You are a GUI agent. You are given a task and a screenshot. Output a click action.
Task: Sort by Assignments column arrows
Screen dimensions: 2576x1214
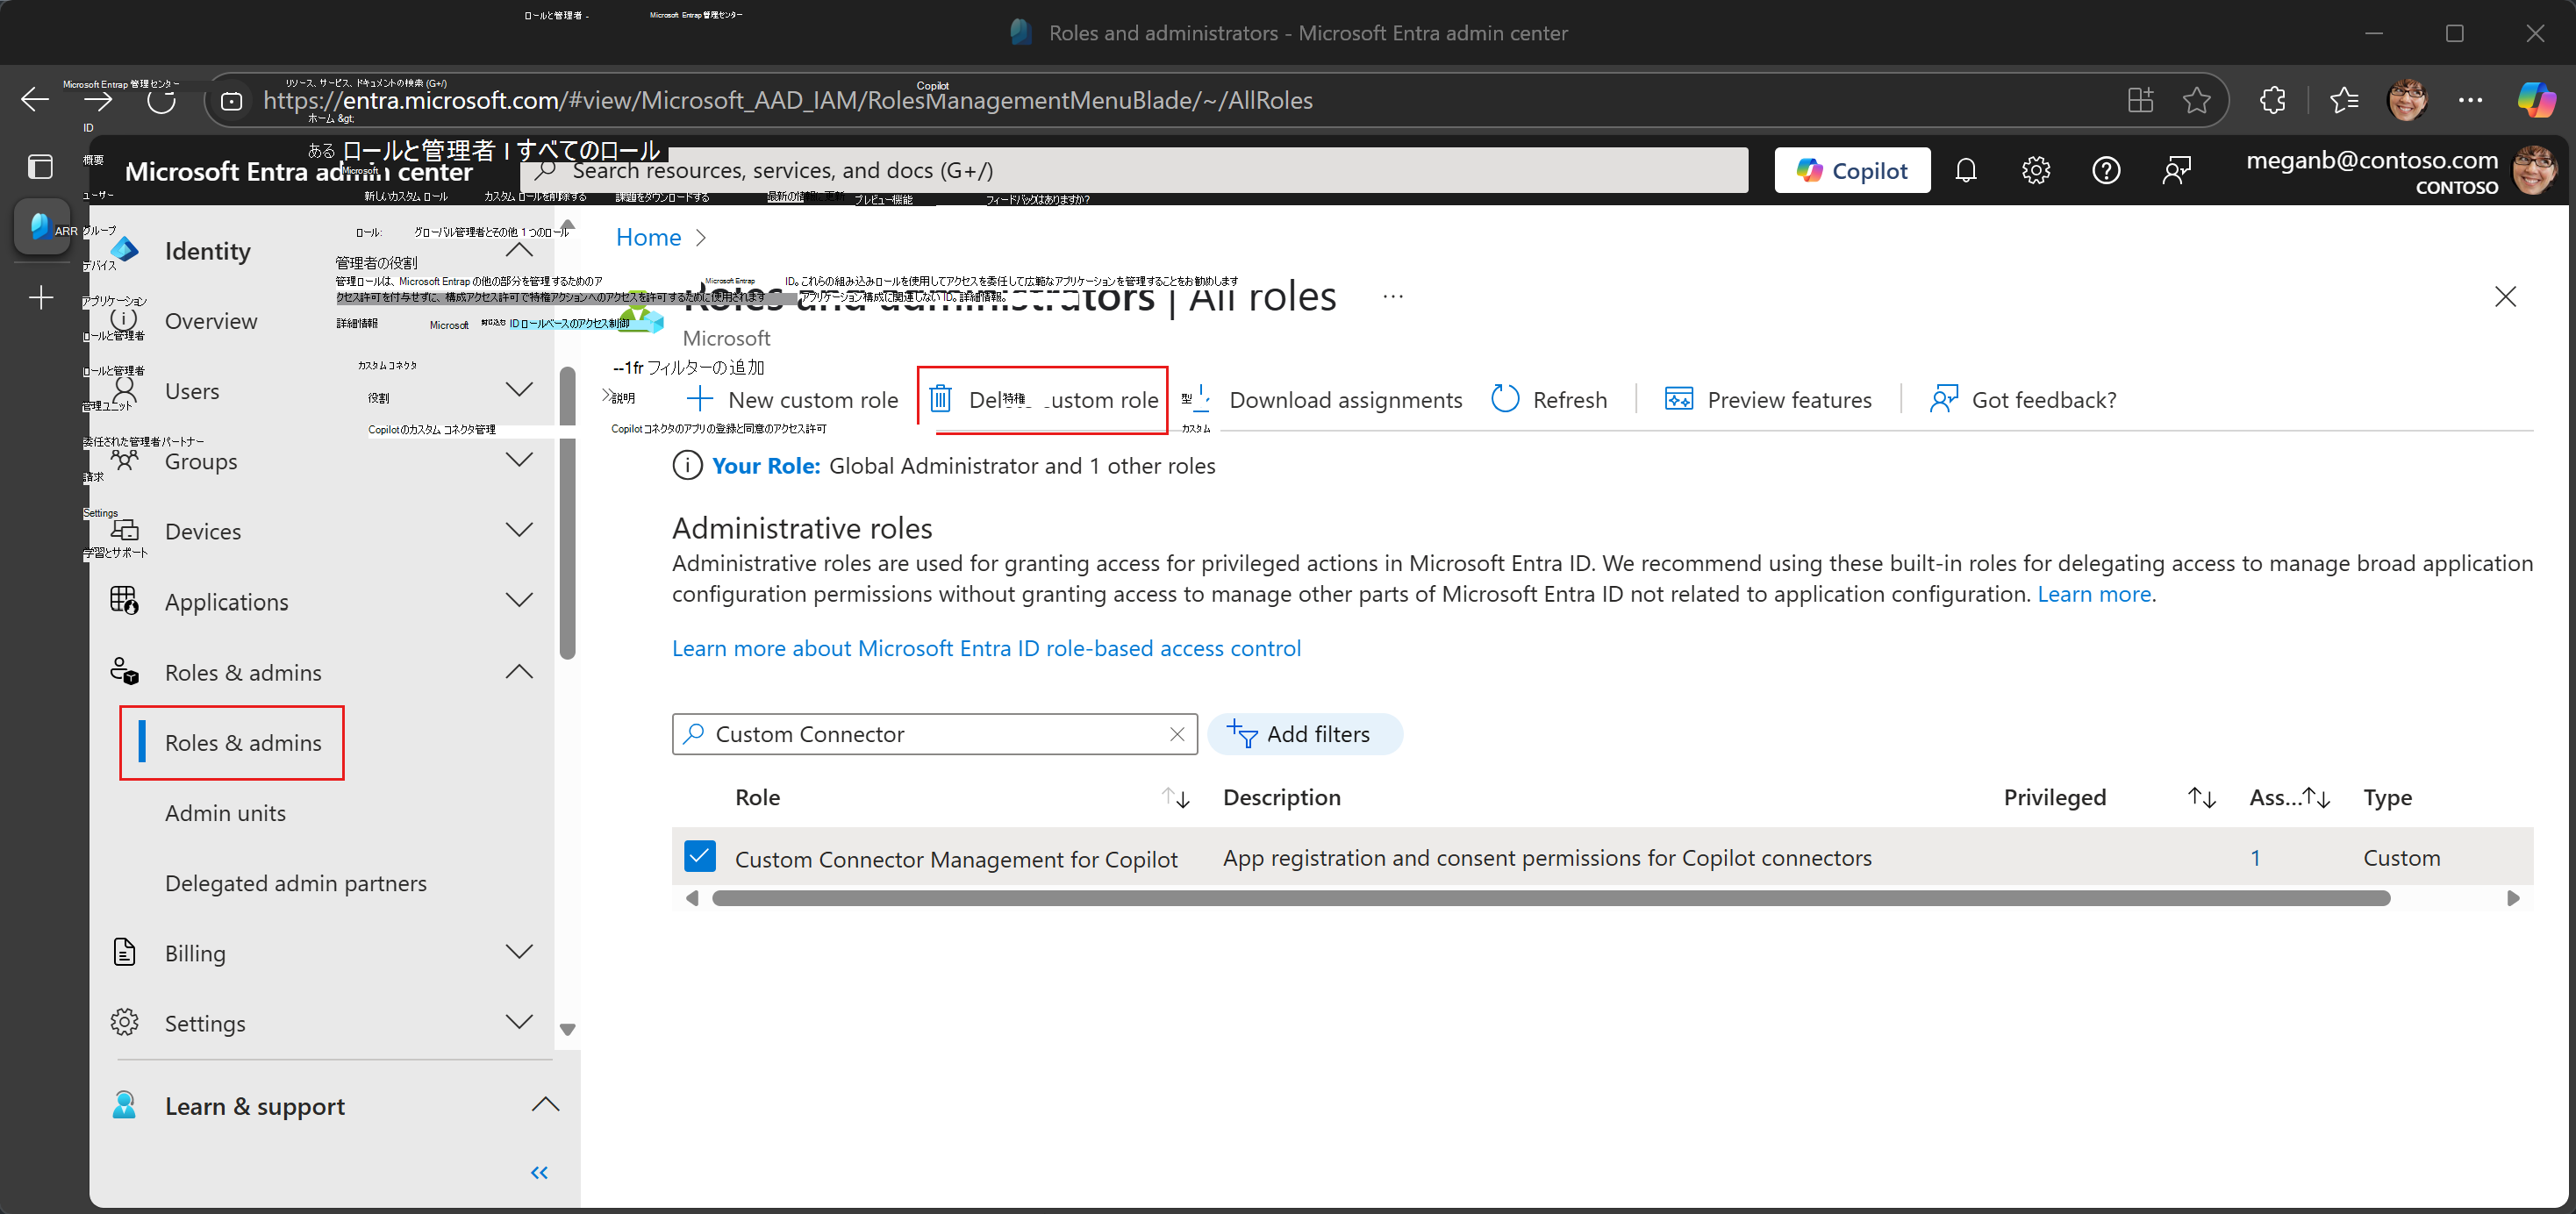[x=2316, y=798]
